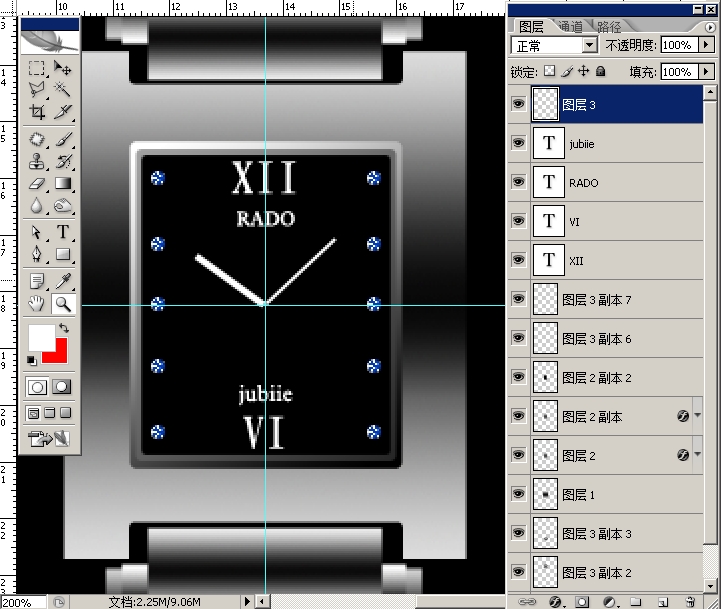Select the Sponge tool
721x609 pixels.
(x=63, y=206)
